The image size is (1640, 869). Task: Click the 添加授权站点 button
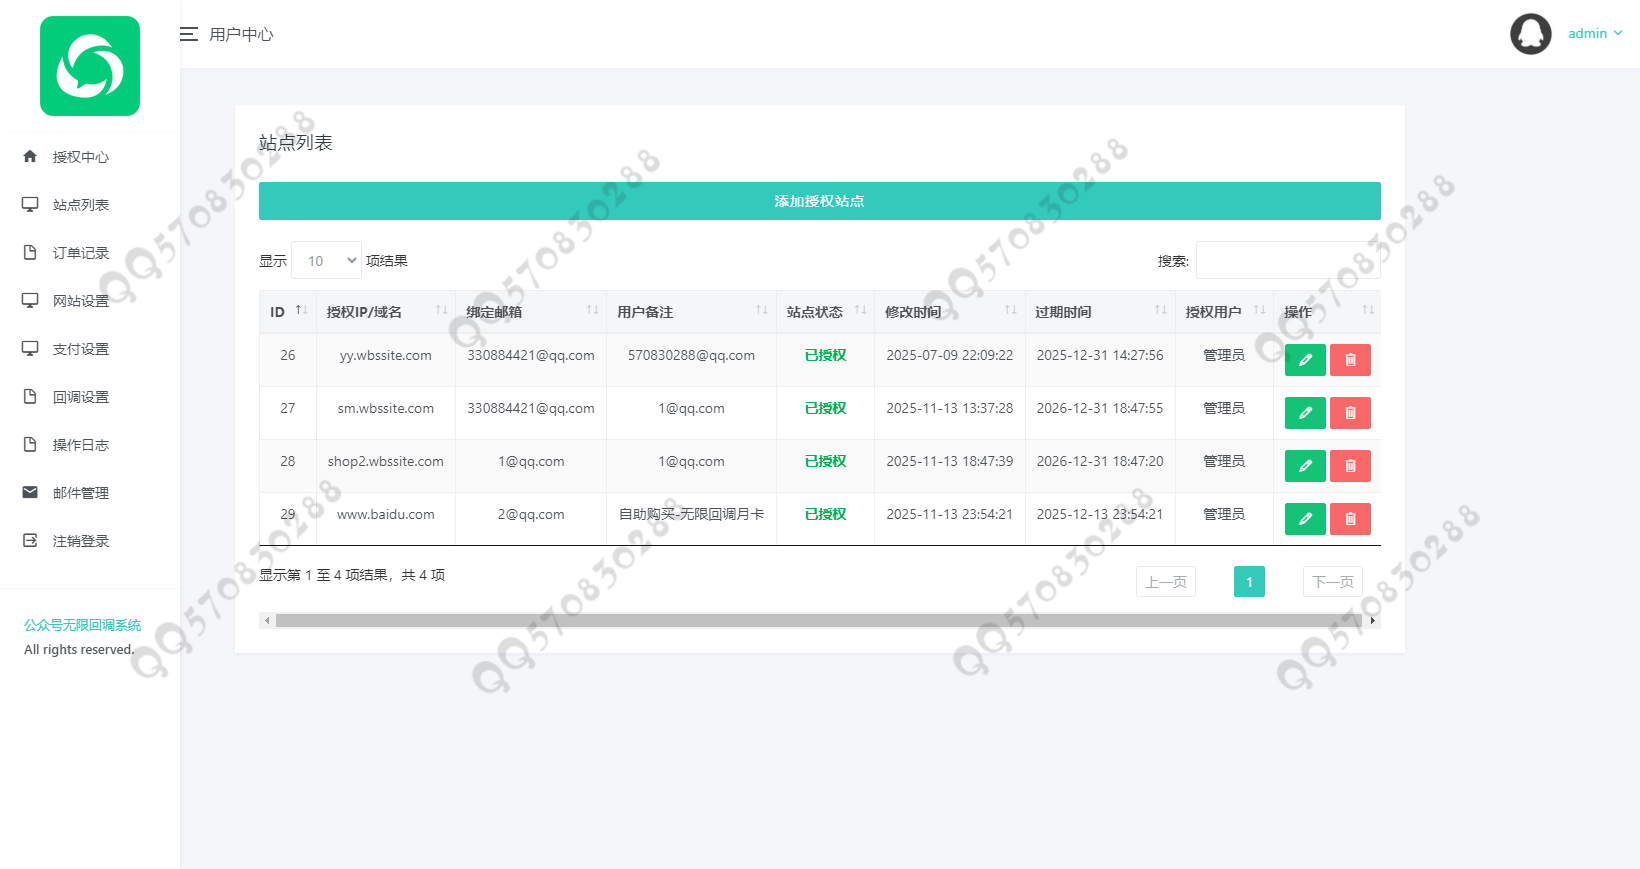click(x=820, y=201)
